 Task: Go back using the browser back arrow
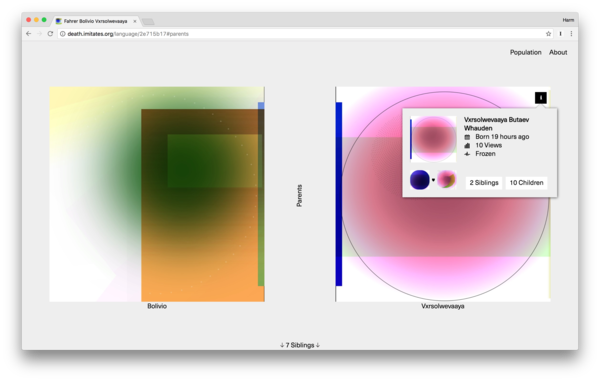29,34
